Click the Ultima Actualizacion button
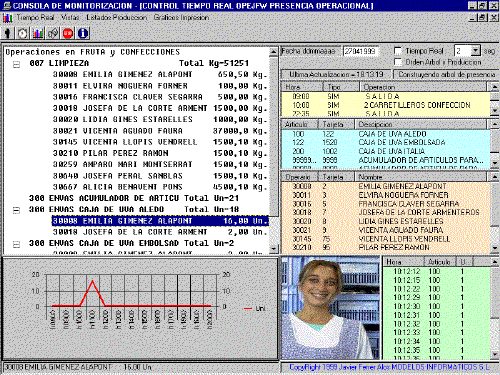This screenshot has height=375, width=500. coord(336,74)
